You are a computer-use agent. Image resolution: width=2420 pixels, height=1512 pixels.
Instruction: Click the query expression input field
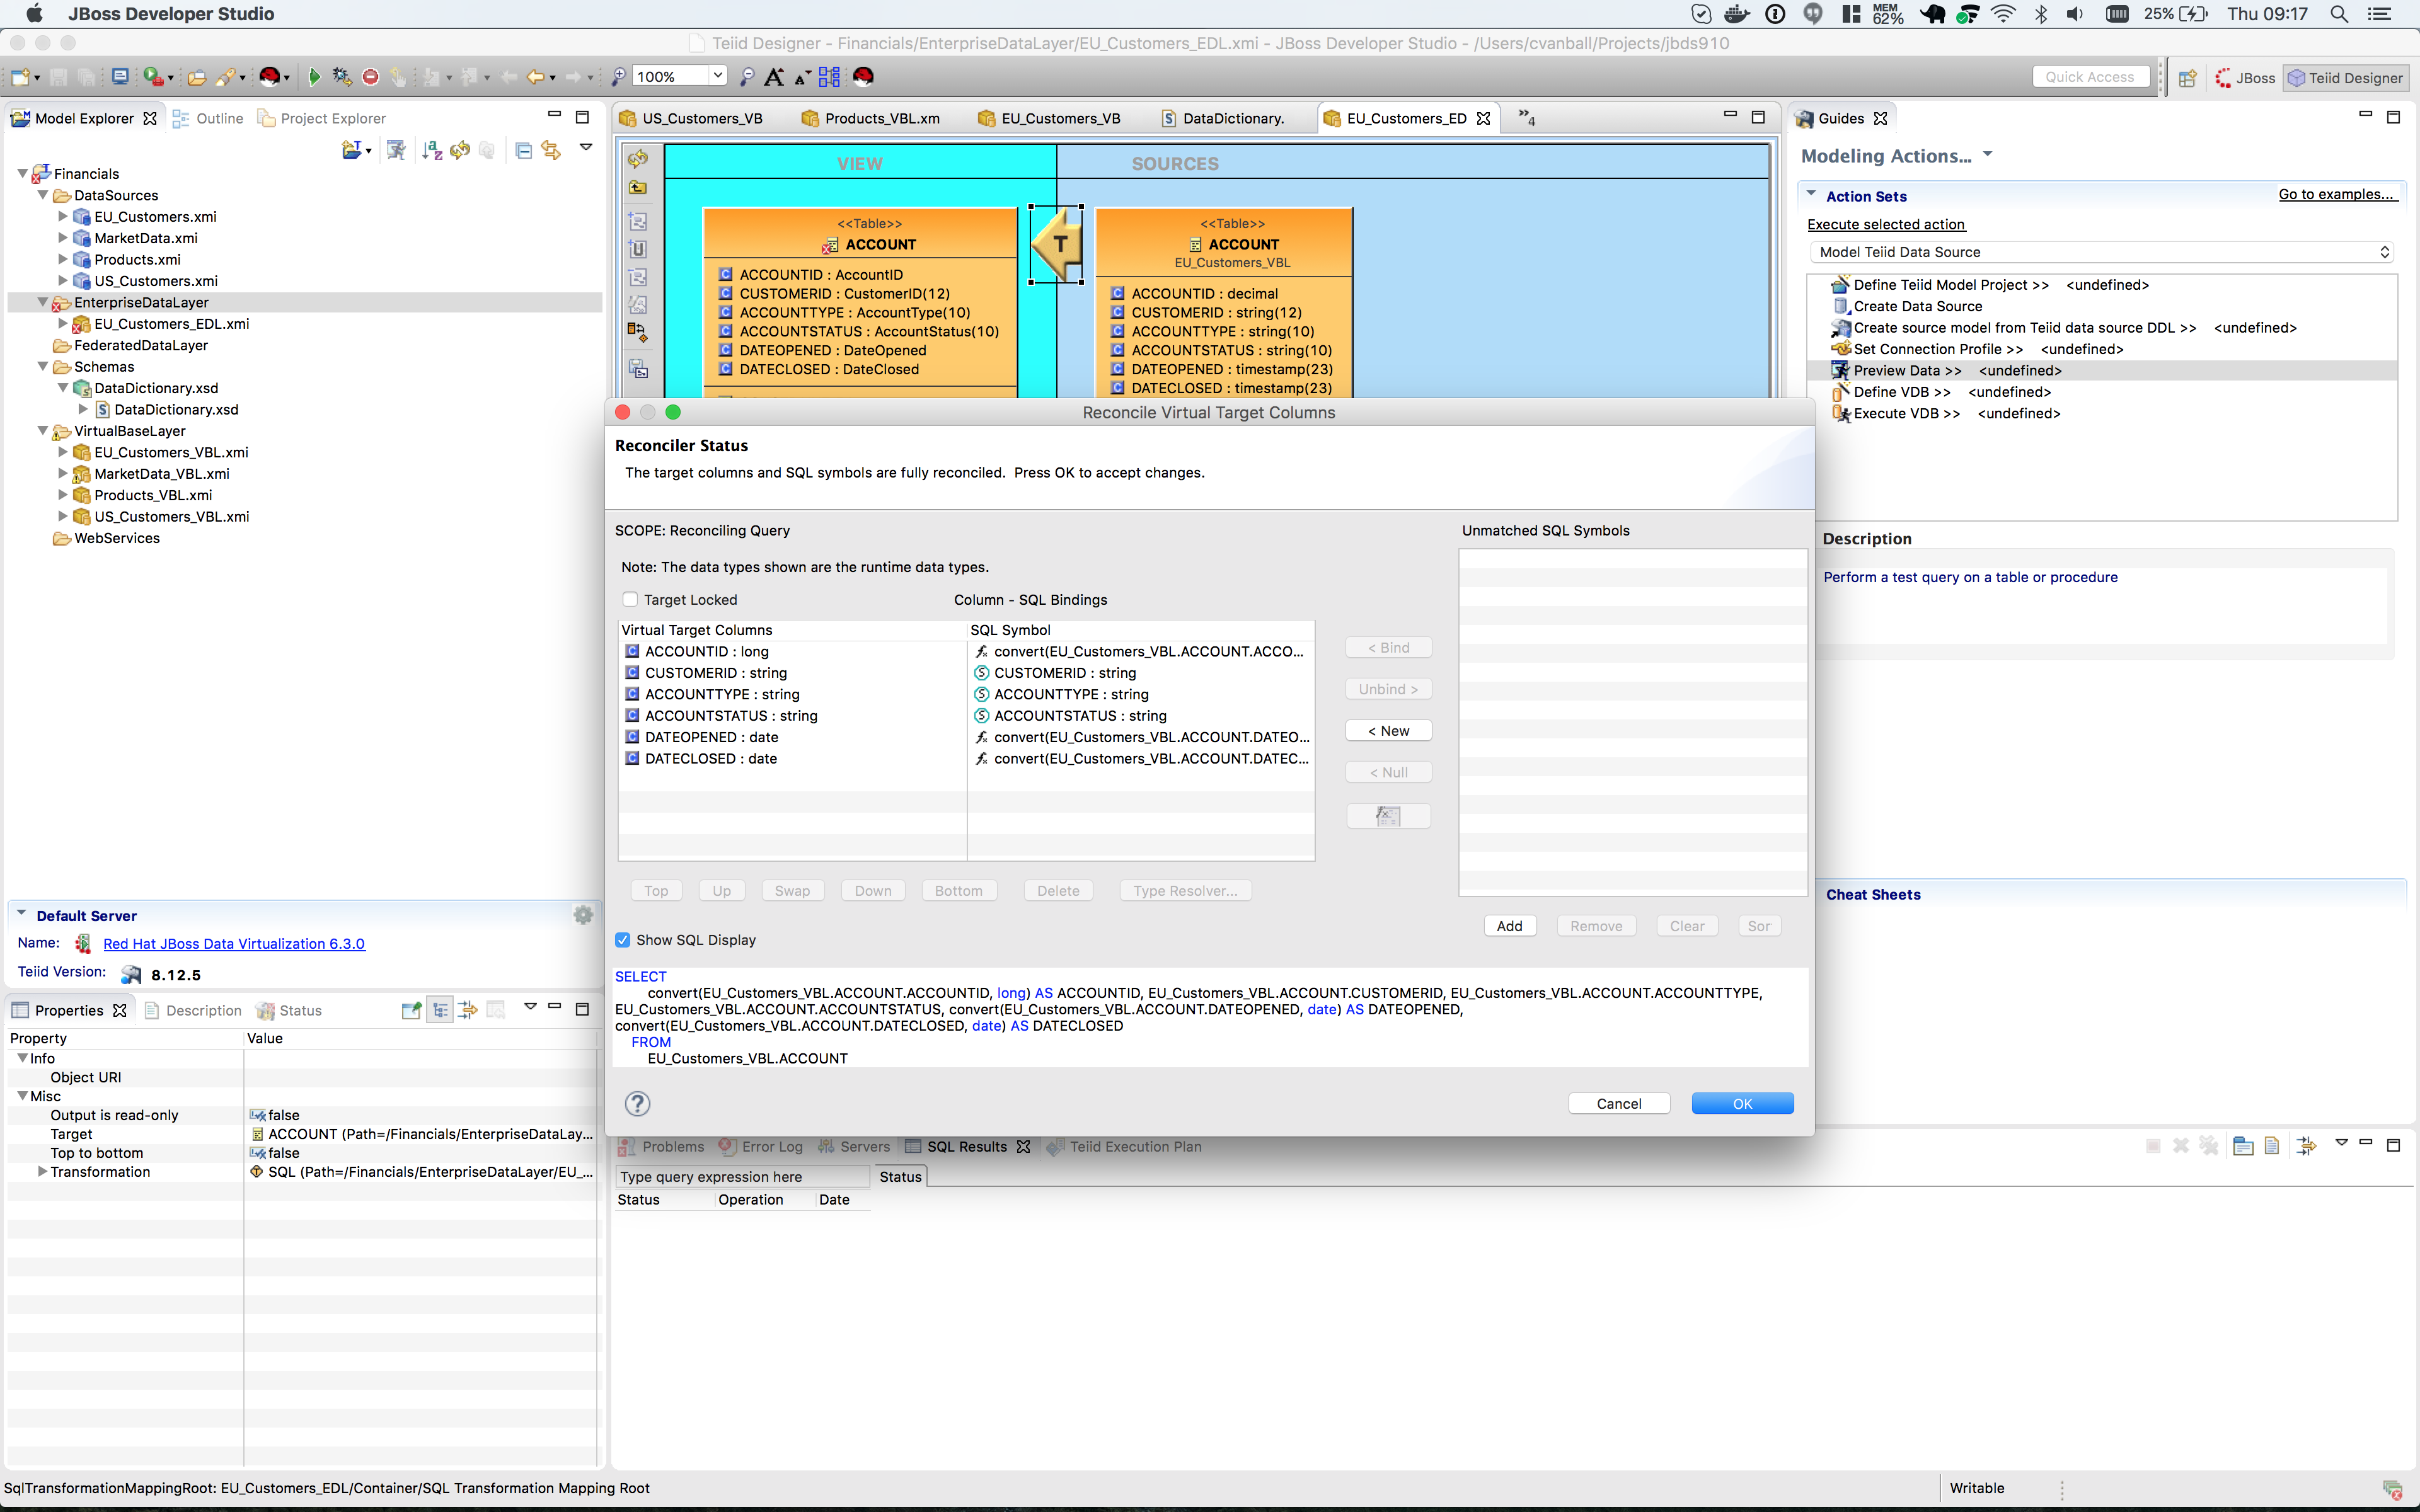click(x=742, y=1177)
